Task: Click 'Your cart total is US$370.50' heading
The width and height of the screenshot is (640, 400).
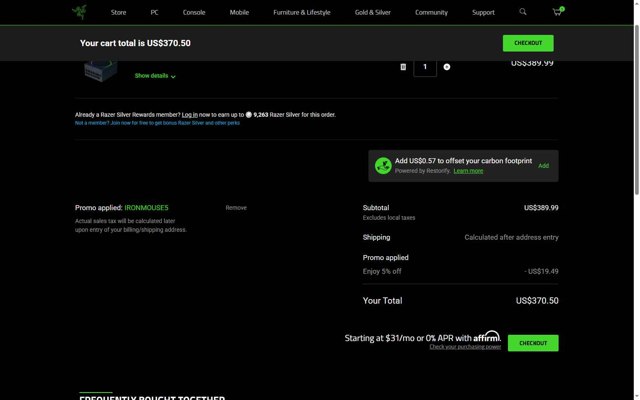Action: click(x=135, y=43)
